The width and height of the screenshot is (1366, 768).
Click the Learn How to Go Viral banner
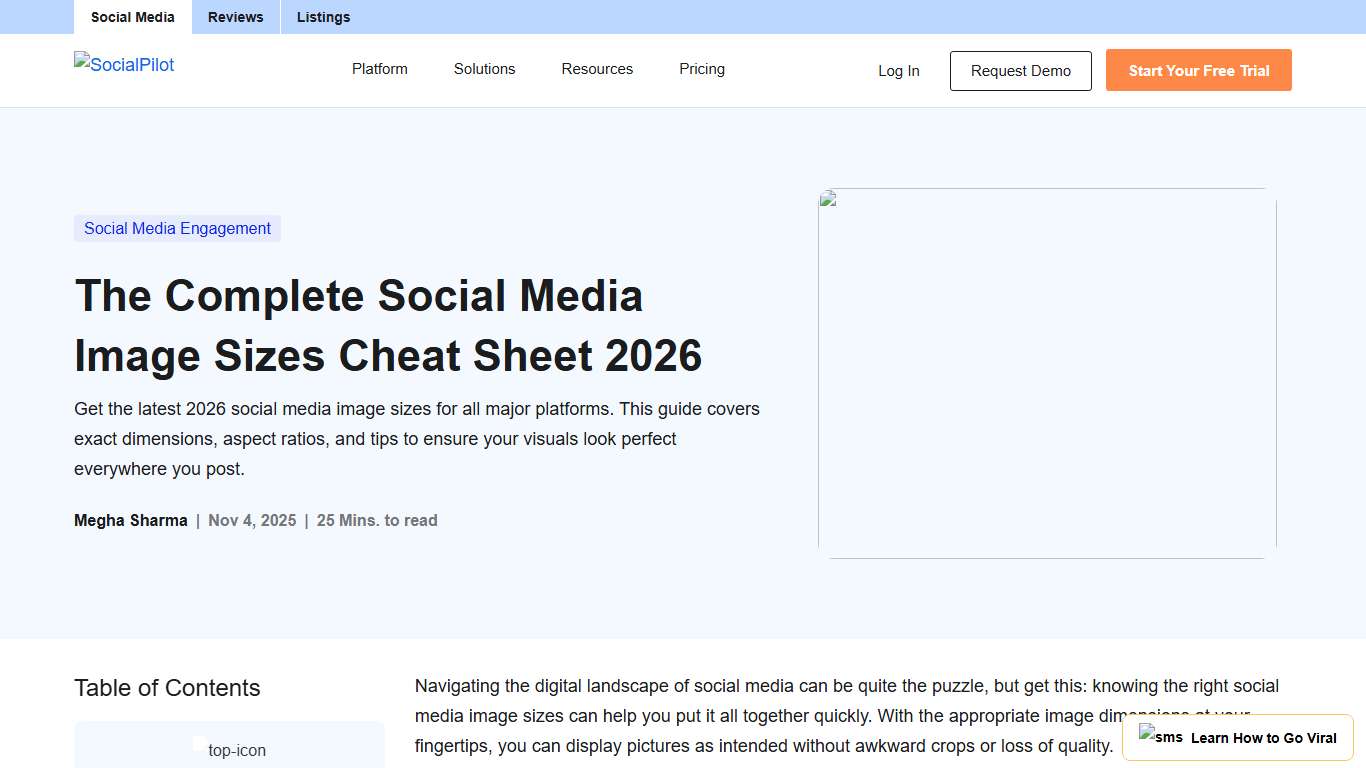pos(1238,737)
